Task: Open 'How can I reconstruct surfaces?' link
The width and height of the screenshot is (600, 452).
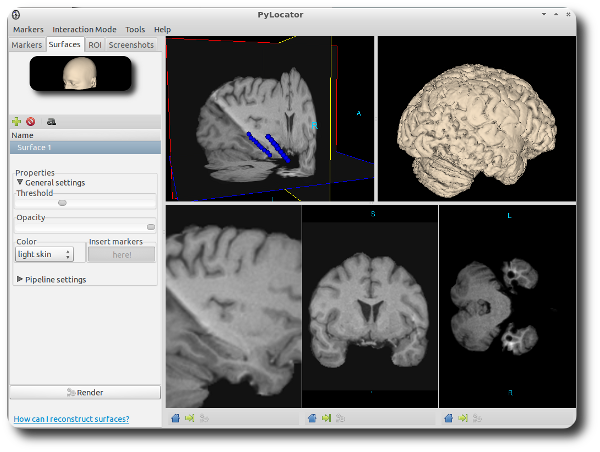Action: [x=71, y=419]
